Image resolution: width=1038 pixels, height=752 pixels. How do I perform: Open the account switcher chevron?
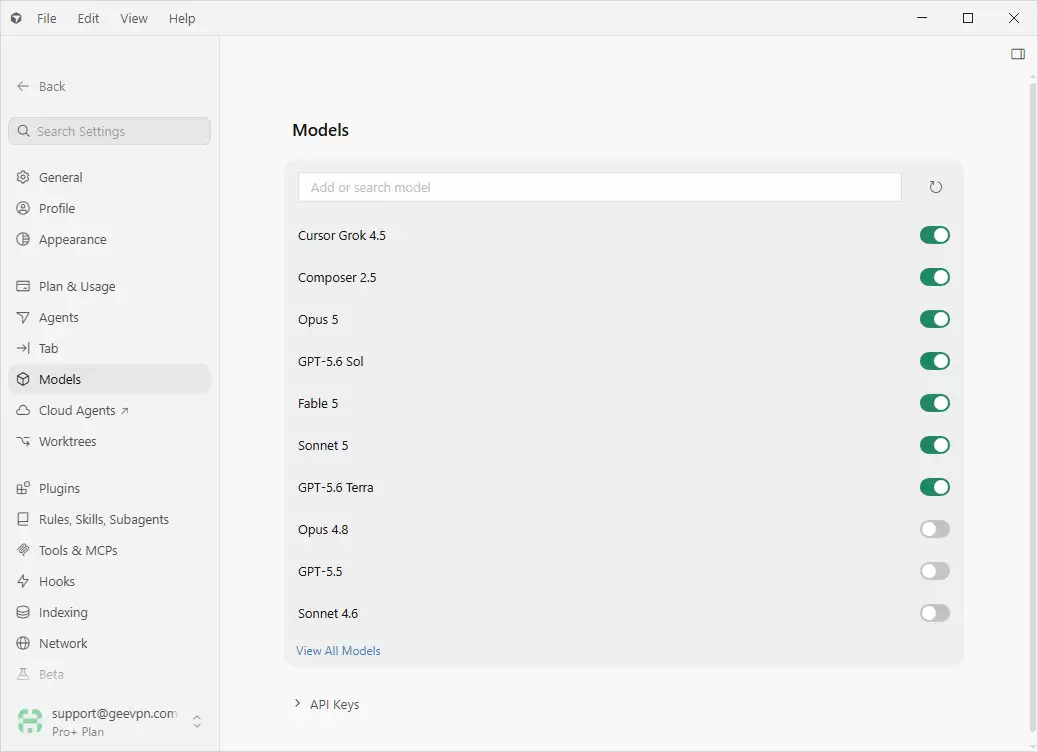click(197, 722)
